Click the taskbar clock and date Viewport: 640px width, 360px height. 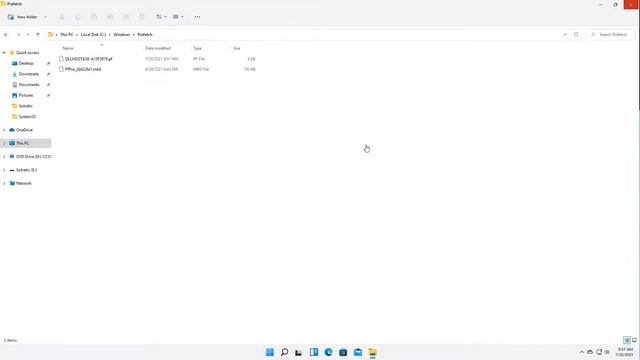pyautogui.click(x=625, y=352)
